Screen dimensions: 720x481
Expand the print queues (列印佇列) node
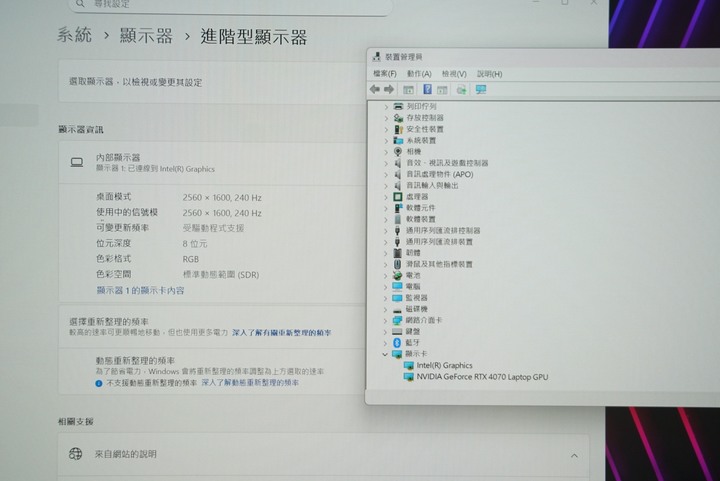(x=386, y=106)
